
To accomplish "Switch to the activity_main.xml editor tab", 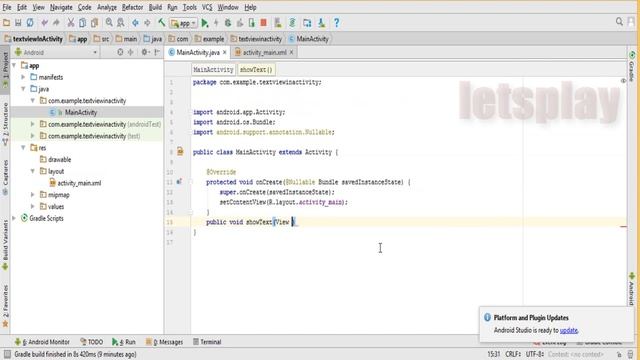I will (264, 52).
